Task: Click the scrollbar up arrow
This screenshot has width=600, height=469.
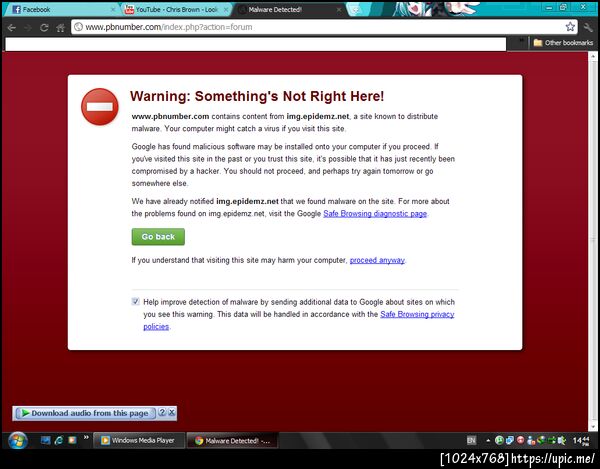Action: [593, 57]
